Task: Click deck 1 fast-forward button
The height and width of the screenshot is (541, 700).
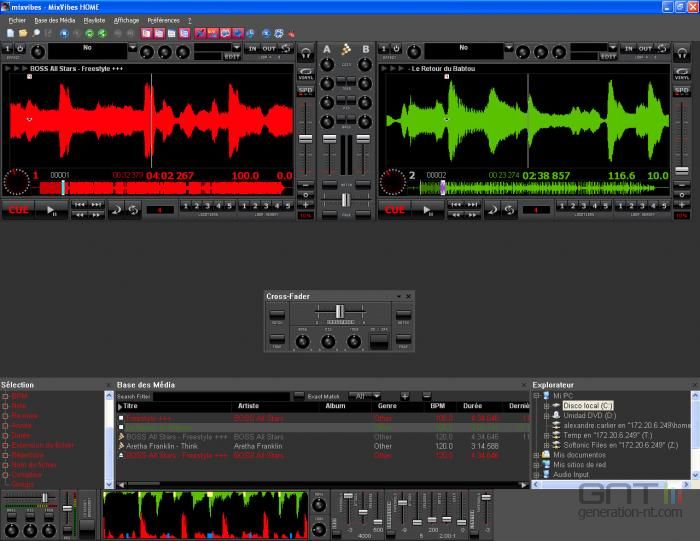Action: (96, 215)
